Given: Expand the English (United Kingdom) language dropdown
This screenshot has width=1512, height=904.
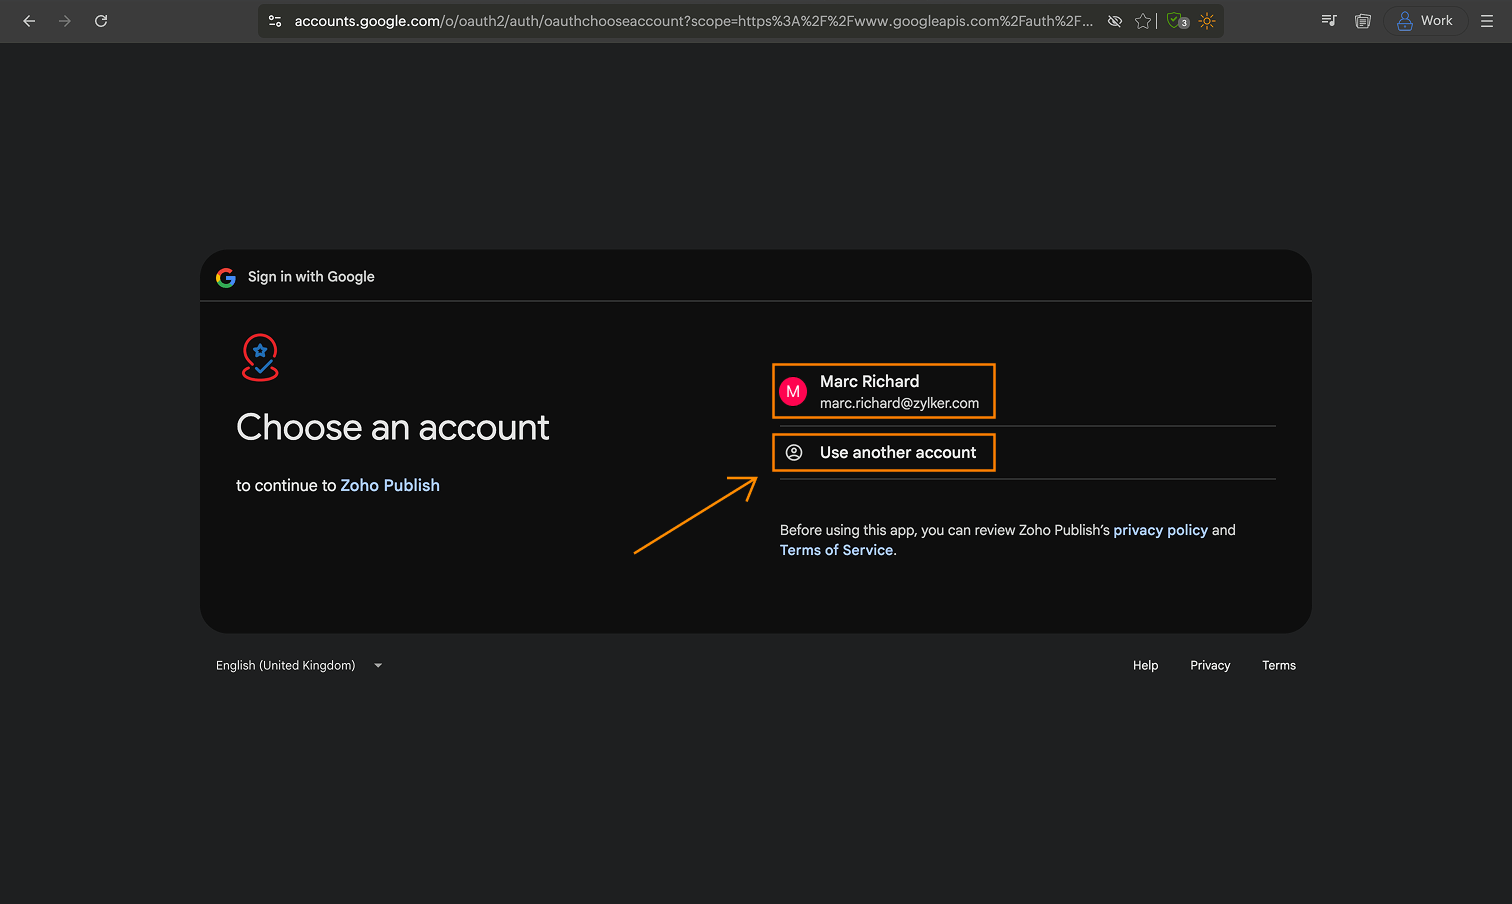Looking at the screenshot, I should click(x=299, y=666).
